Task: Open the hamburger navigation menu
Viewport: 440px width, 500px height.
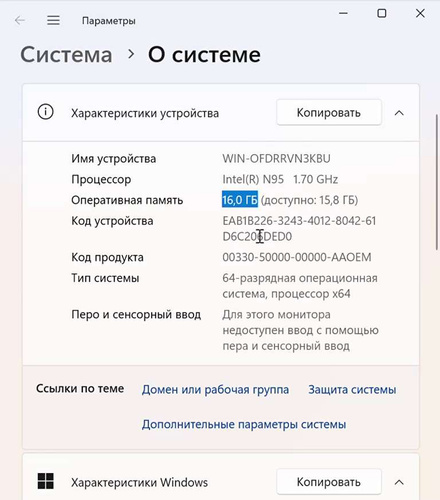Action: [x=53, y=21]
